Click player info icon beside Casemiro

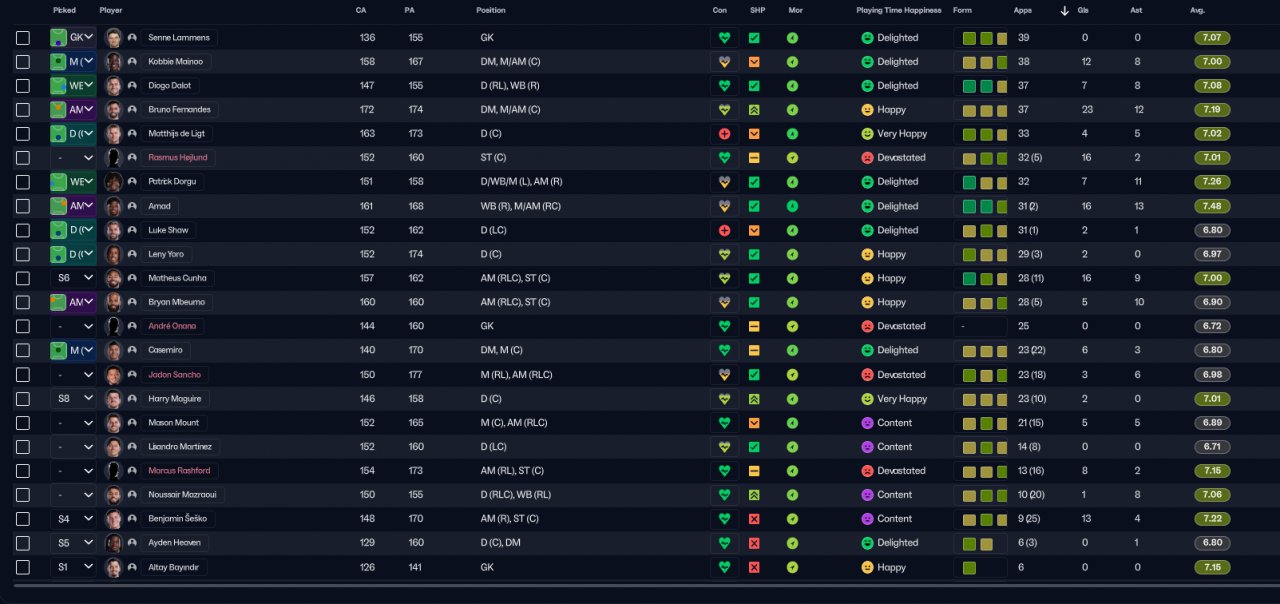(x=132, y=351)
